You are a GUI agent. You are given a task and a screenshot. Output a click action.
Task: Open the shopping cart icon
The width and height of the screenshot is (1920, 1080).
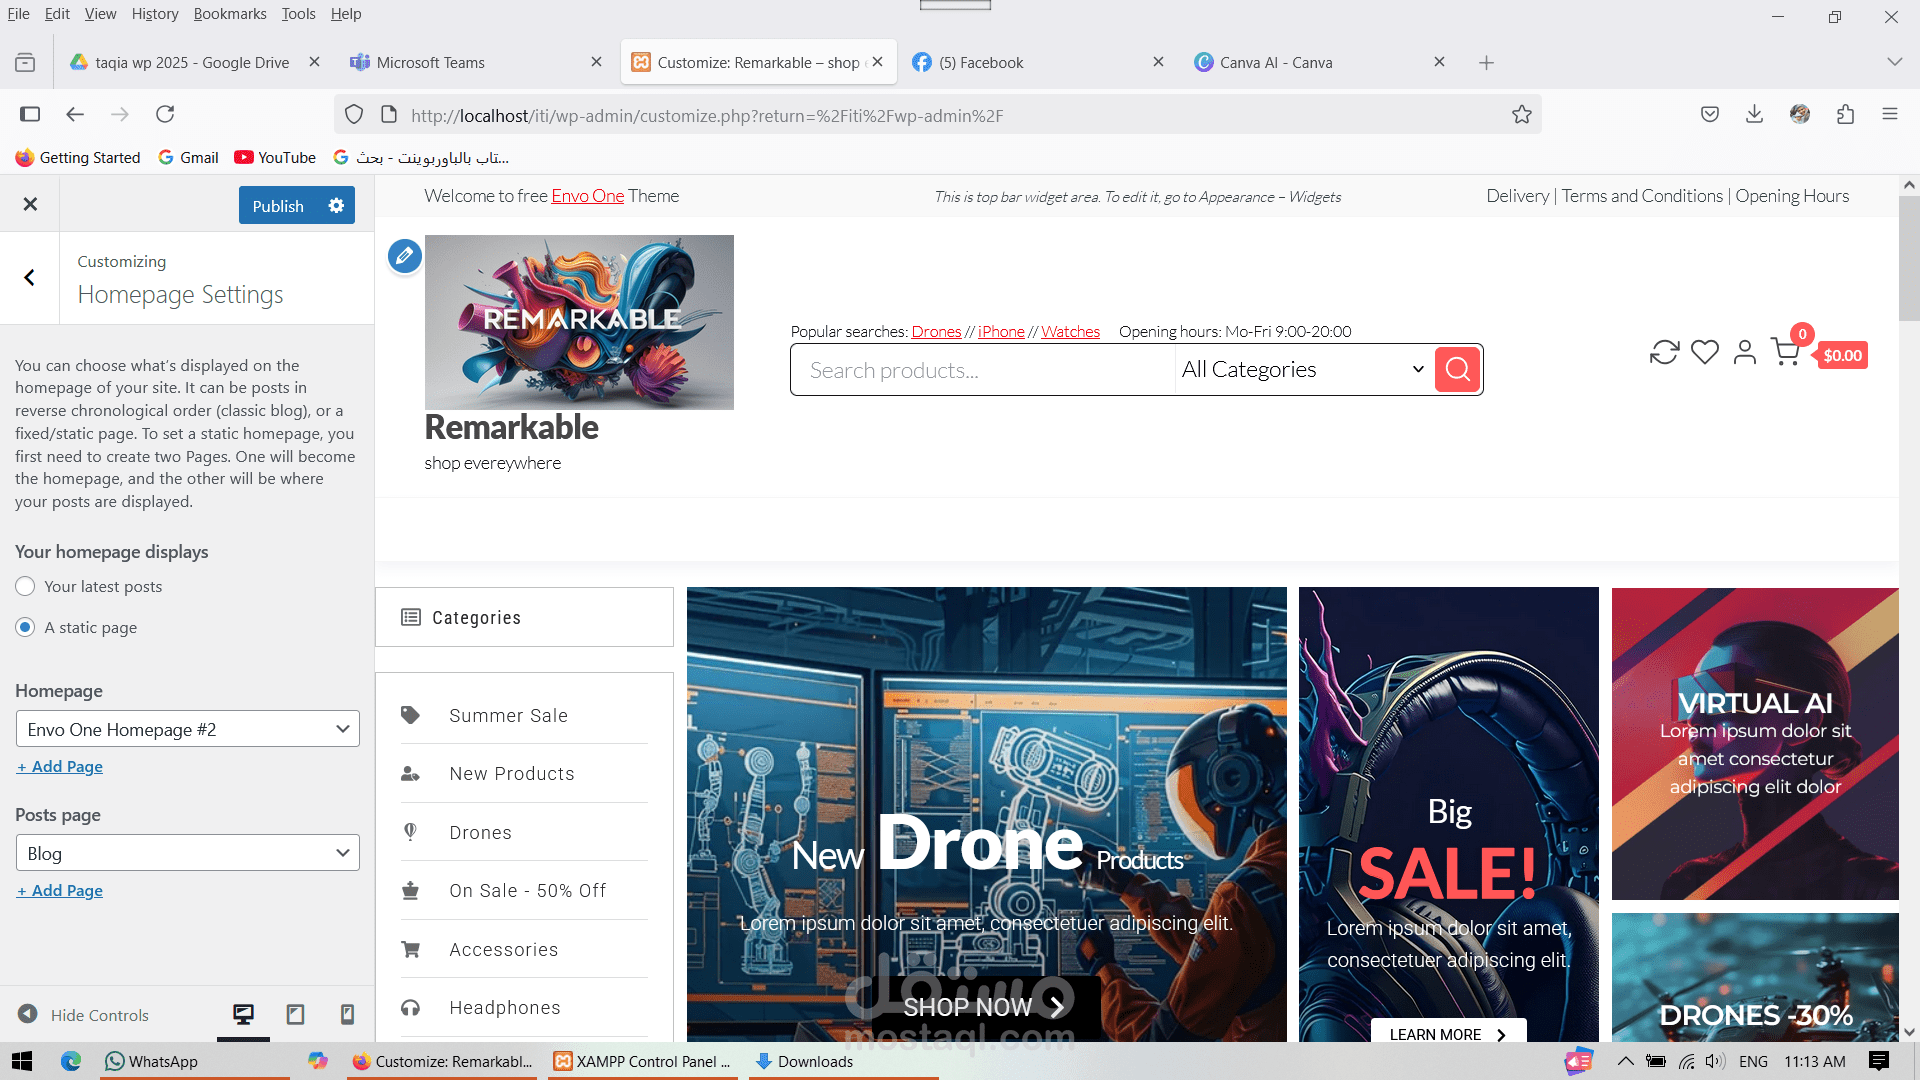[1784, 352]
